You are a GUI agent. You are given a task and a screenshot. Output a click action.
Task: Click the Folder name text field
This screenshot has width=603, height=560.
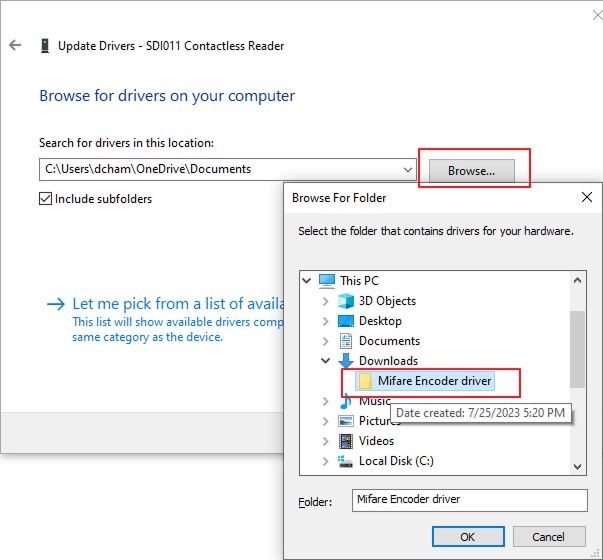point(470,499)
